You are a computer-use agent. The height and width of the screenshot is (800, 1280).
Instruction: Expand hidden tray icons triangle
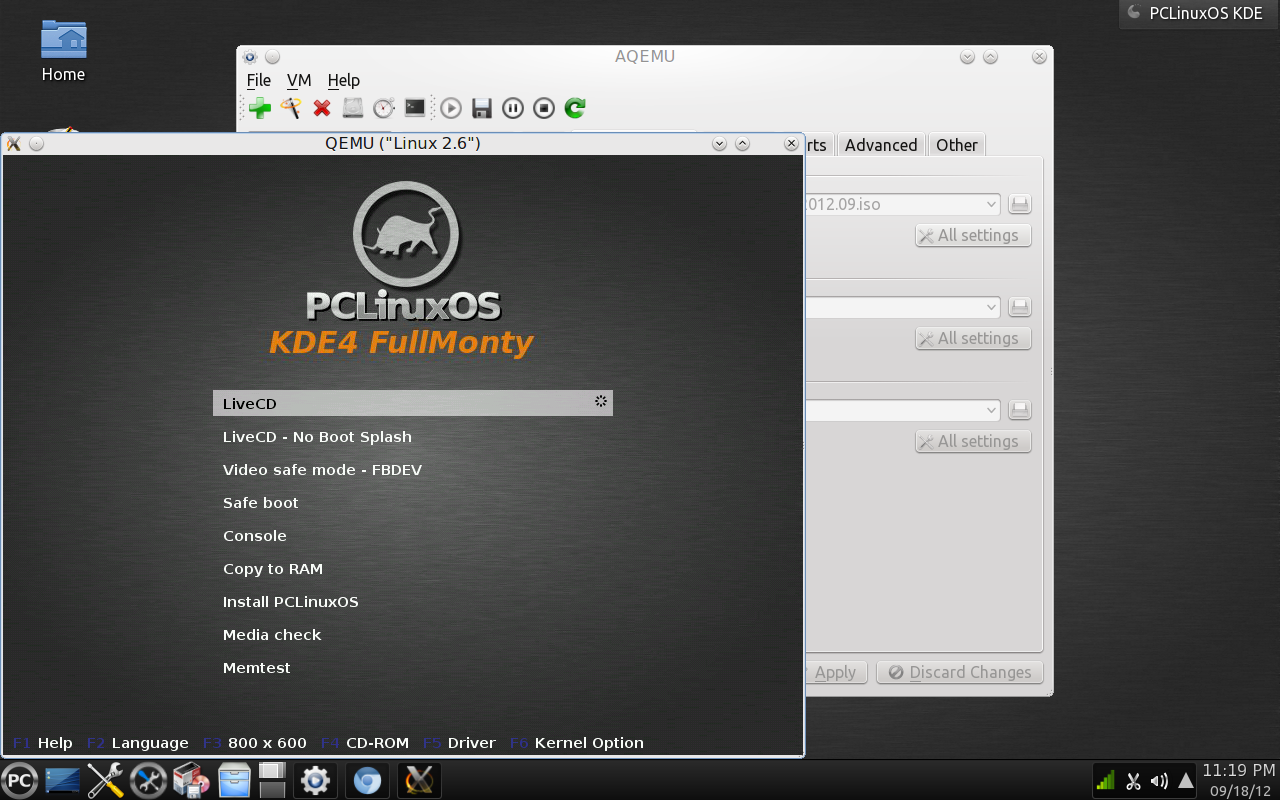pos(1185,780)
